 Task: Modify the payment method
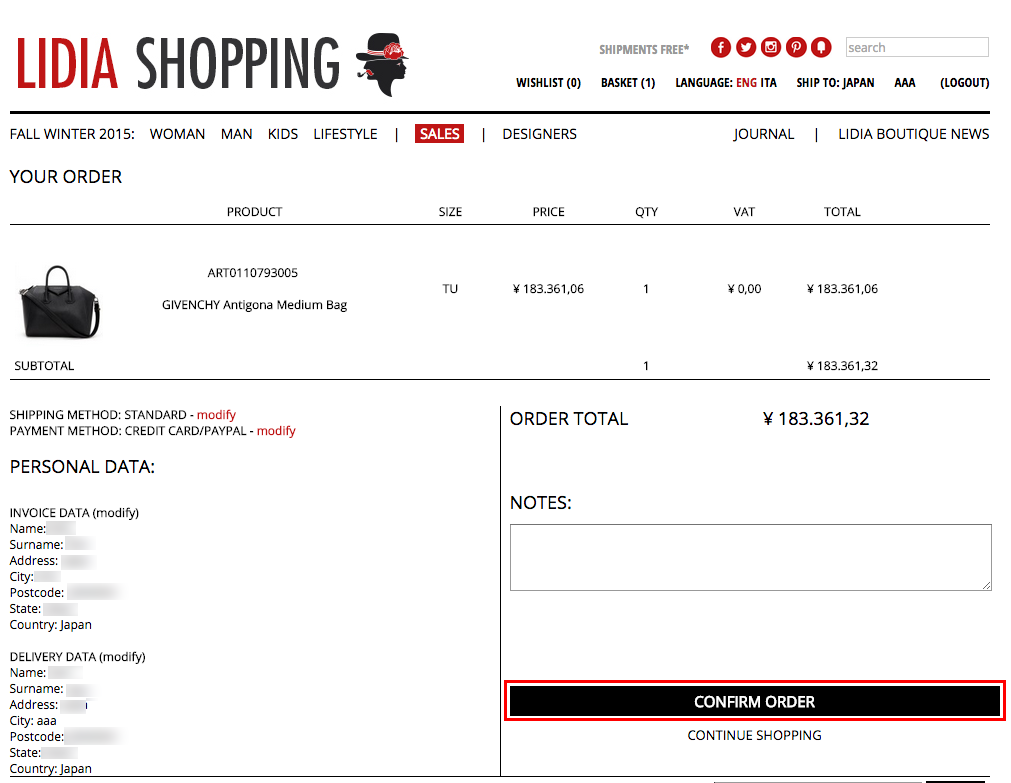tap(276, 431)
